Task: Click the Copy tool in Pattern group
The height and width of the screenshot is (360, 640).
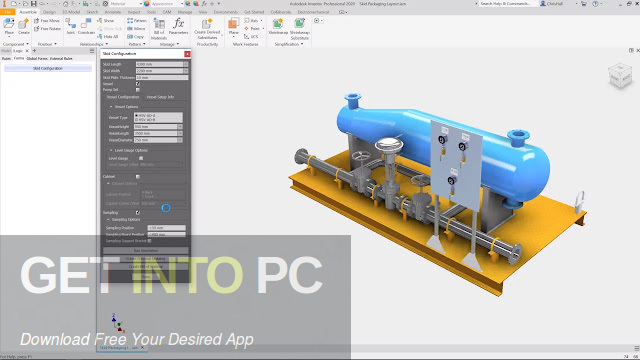Action: coord(136,36)
